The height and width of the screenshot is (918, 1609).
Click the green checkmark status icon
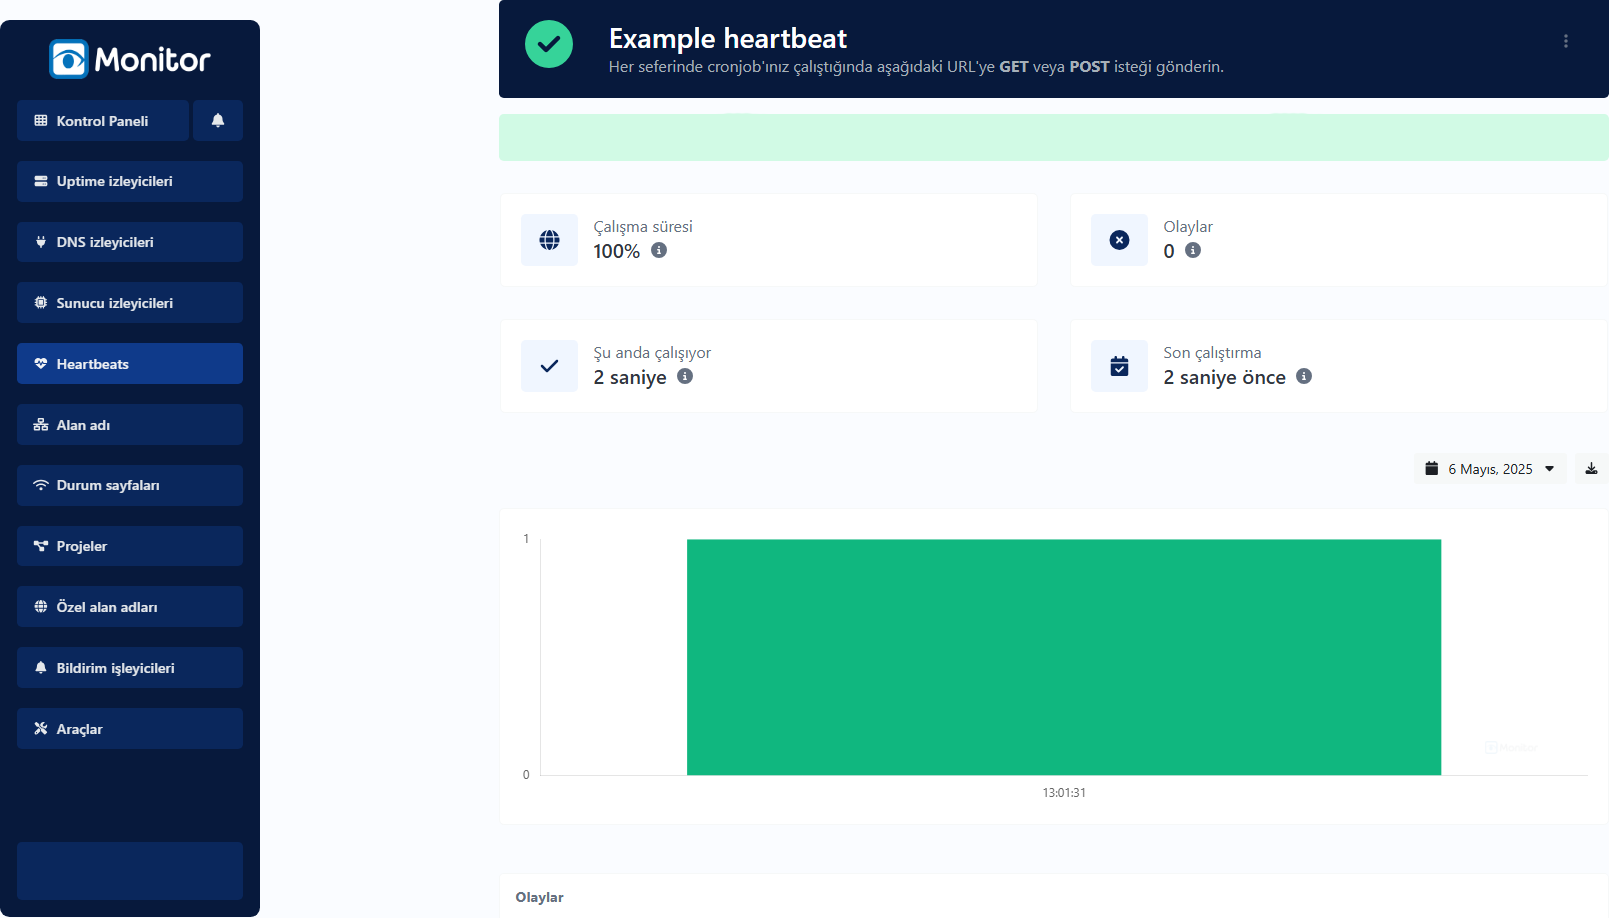(549, 44)
